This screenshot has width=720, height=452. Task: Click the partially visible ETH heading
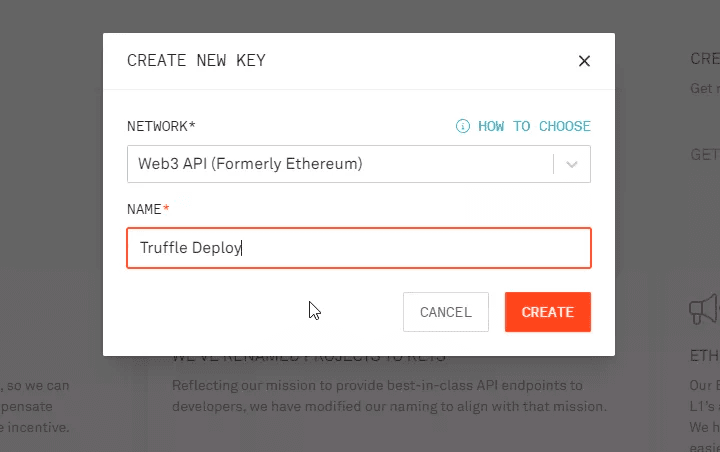point(704,356)
